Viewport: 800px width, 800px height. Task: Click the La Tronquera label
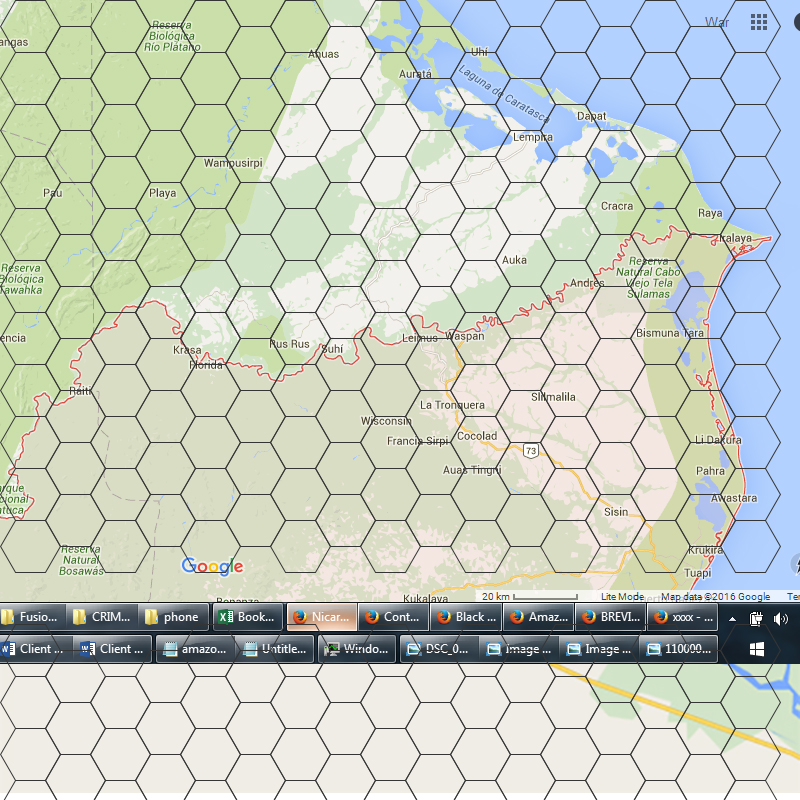(452, 405)
